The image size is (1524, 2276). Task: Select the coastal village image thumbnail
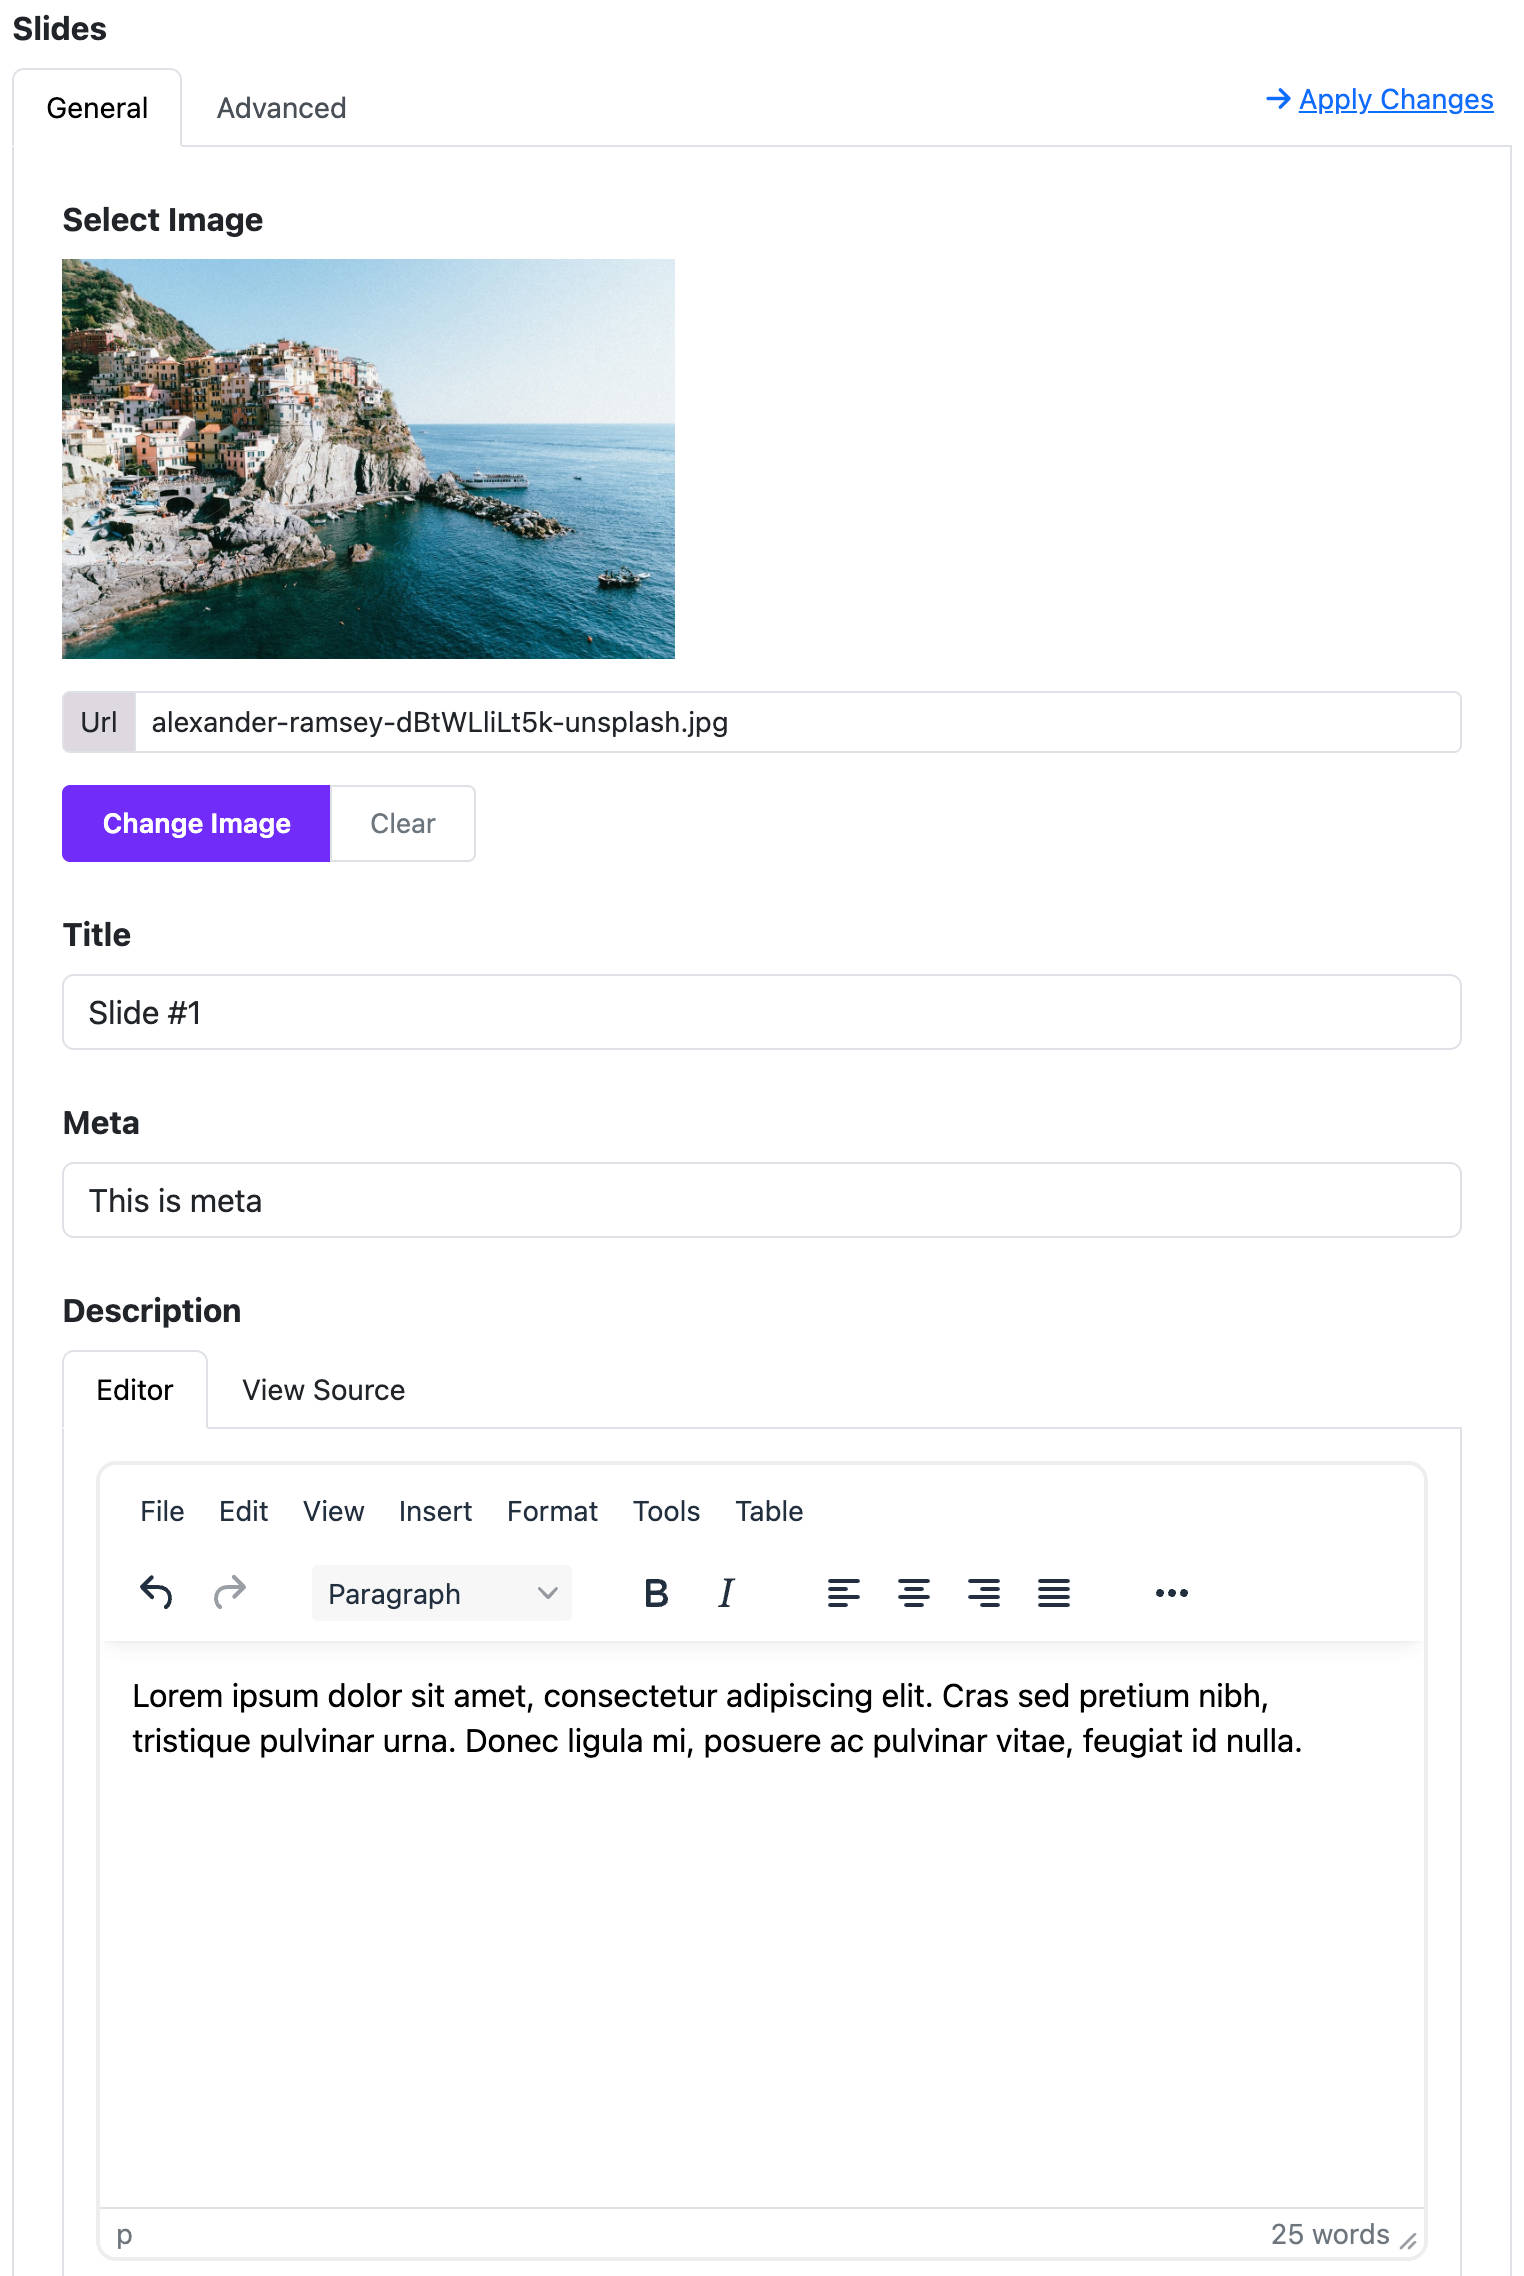(x=368, y=459)
